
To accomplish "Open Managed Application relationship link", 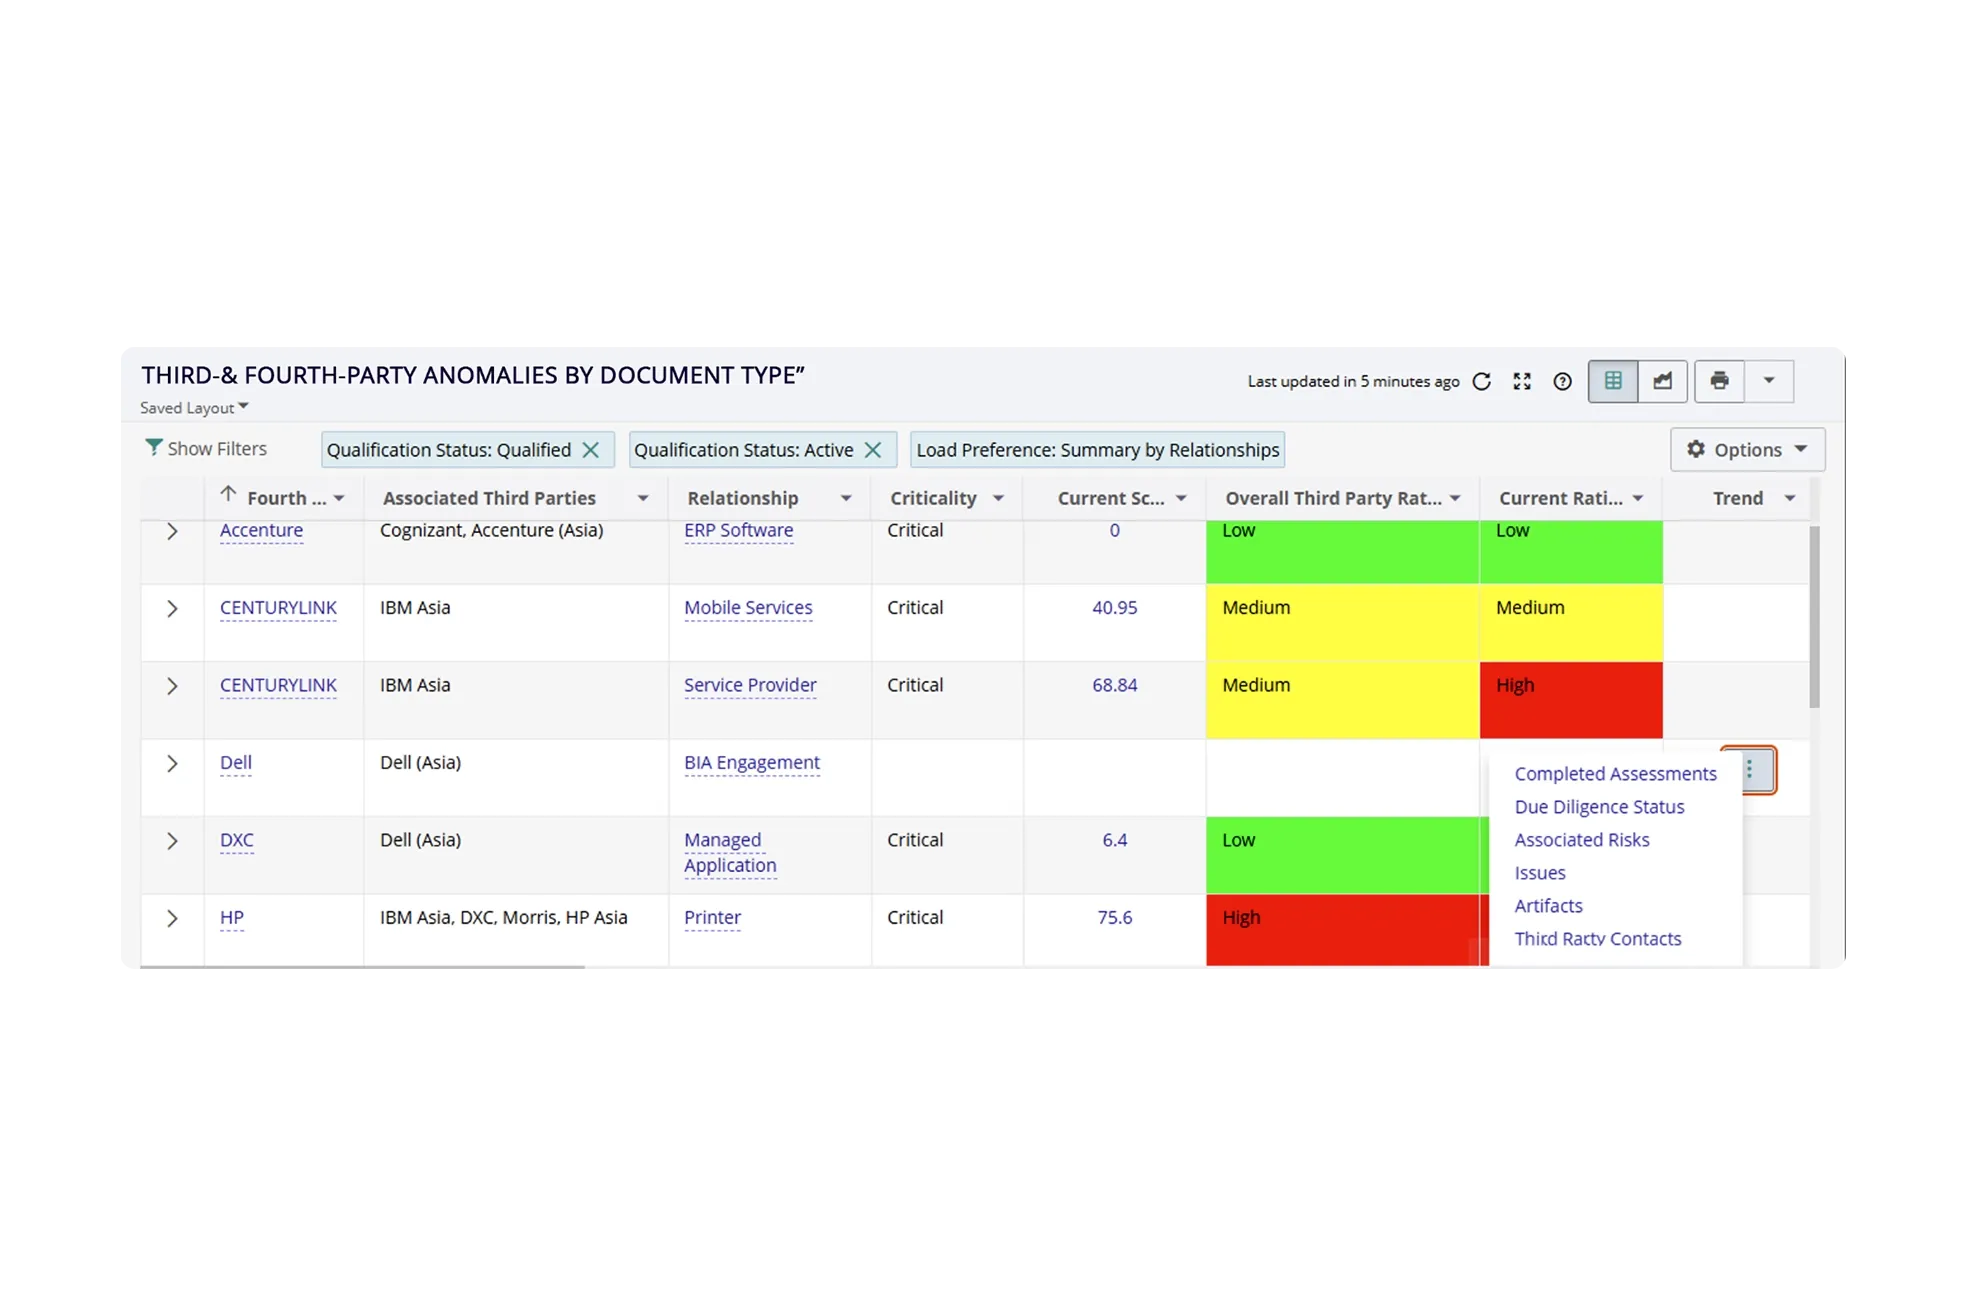I will [x=730, y=853].
